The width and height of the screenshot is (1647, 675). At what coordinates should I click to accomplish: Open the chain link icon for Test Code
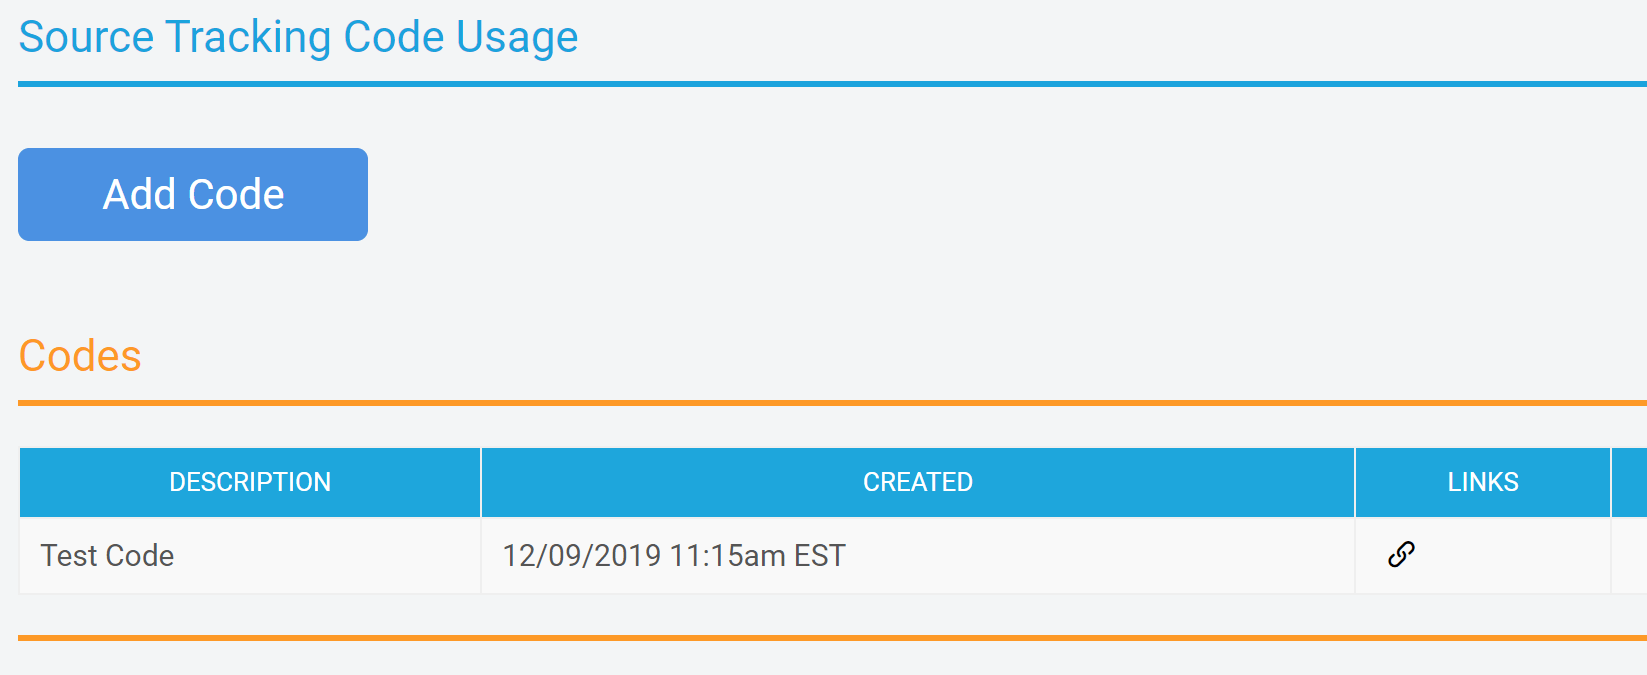(x=1401, y=554)
